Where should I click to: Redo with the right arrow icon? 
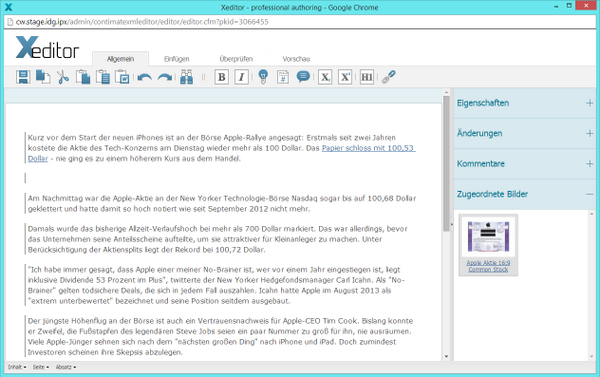(165, 77)
